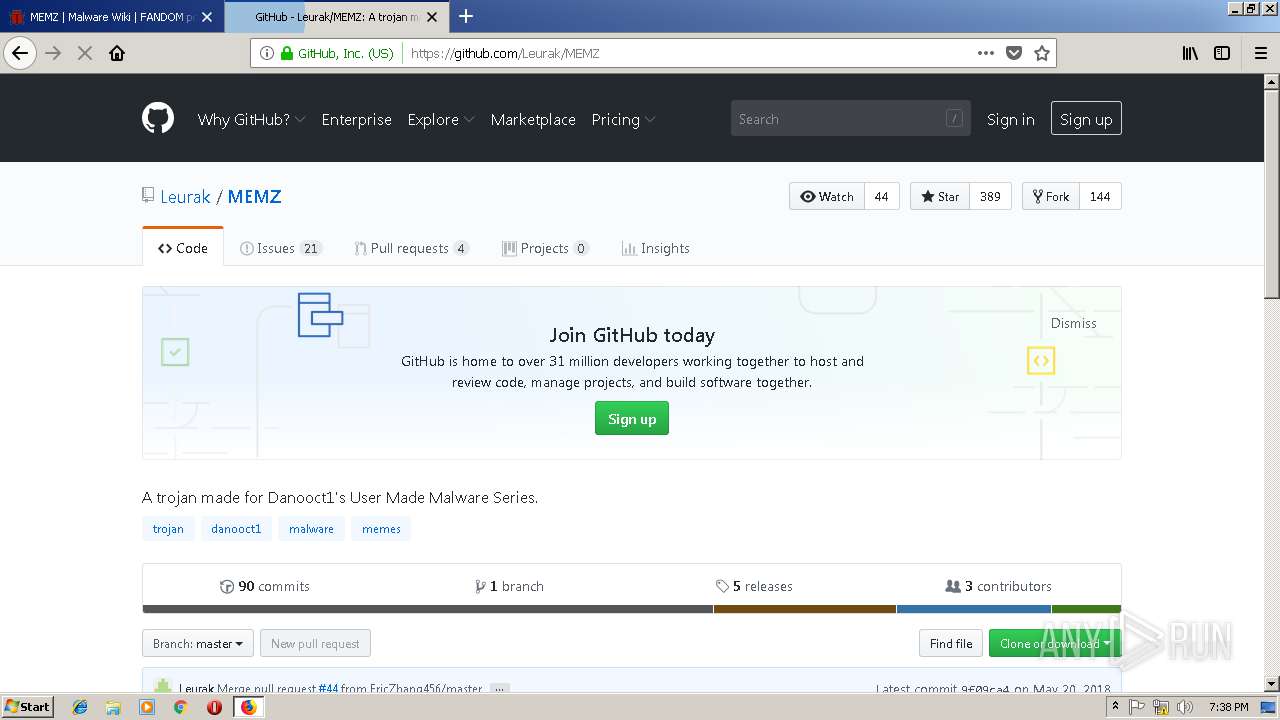
Task: Click the Sign up button in header
Action: (x=1086, y=119)
